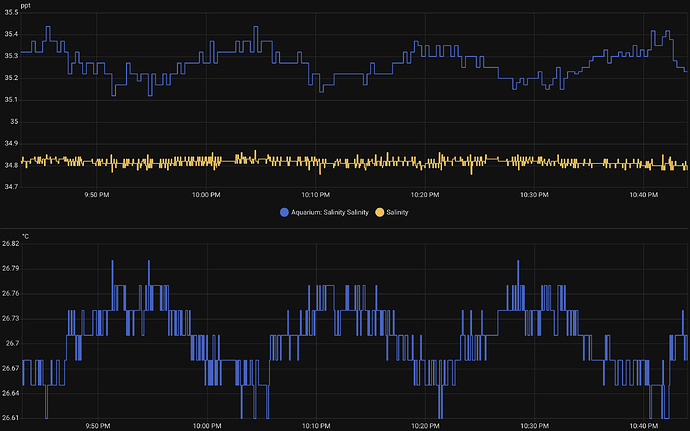
Task: Toggle the yellow 'Salinity' legend label
Action: [398, 212]
